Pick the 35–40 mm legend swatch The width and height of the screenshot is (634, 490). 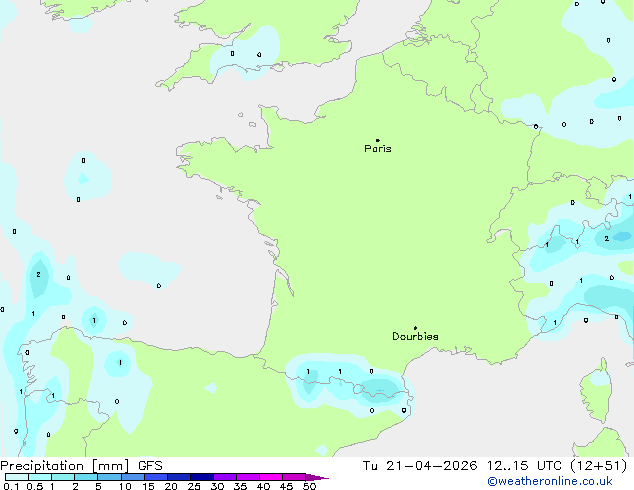click(x=248, y=477)
